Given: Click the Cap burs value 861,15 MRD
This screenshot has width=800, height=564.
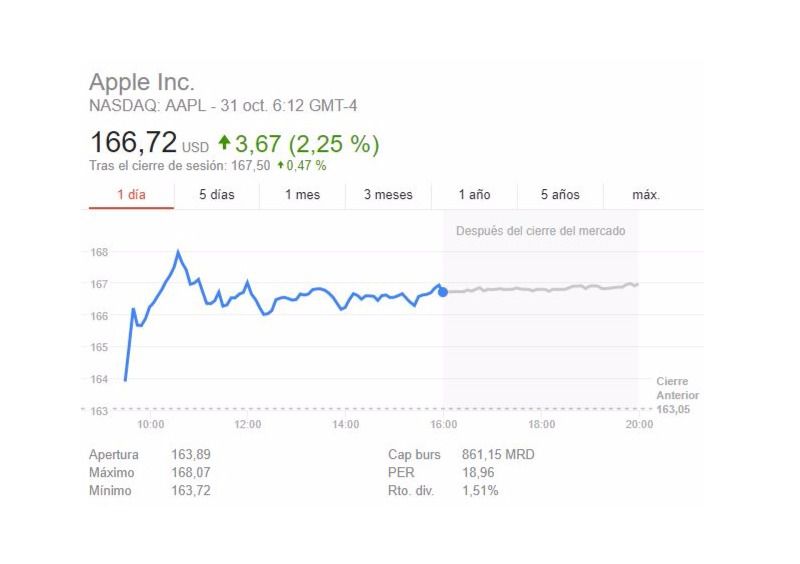Looking at the screenshot, I should click(x=498, y=454).
